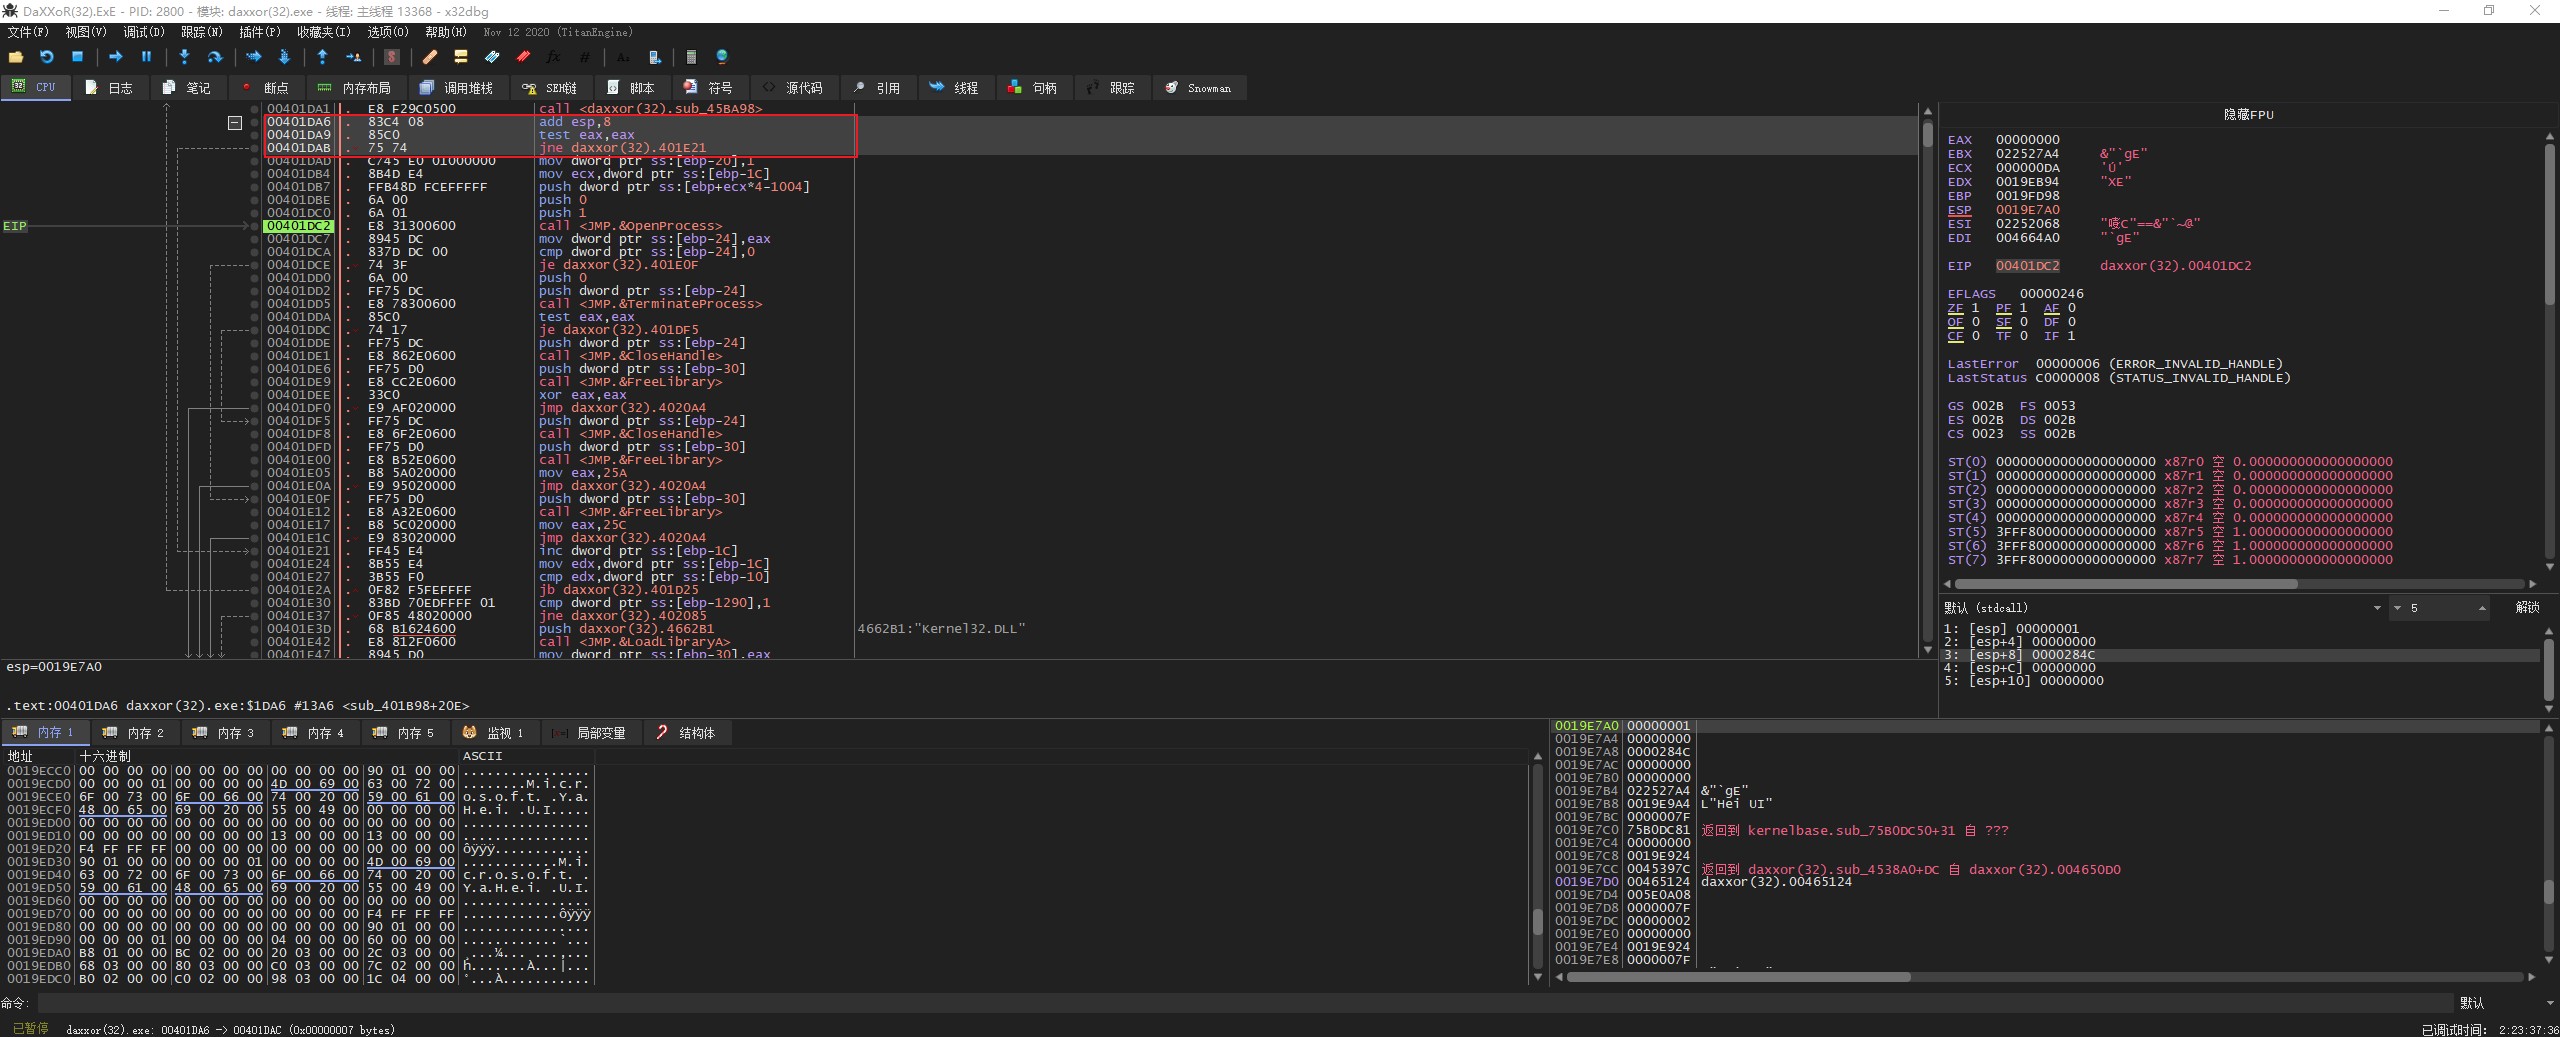Click the 隐藏FPU button
Image resolution: width=2560 pixels, height=1037 pixels.
(x=2247, y=115)
